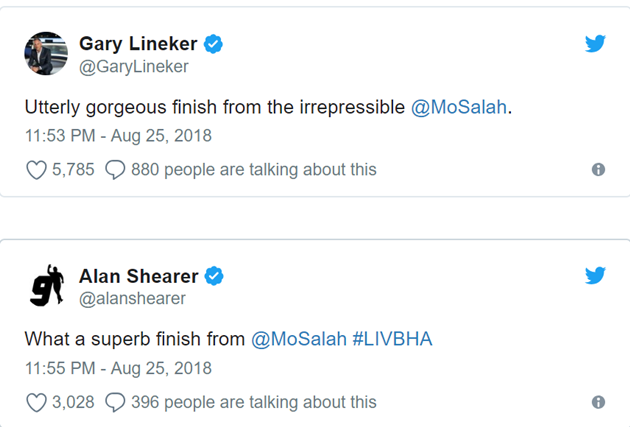The width and height of the screenshot is (630, 427).
Task: Open the #LIVBHA hashtag
Action: tap(392, 339)
